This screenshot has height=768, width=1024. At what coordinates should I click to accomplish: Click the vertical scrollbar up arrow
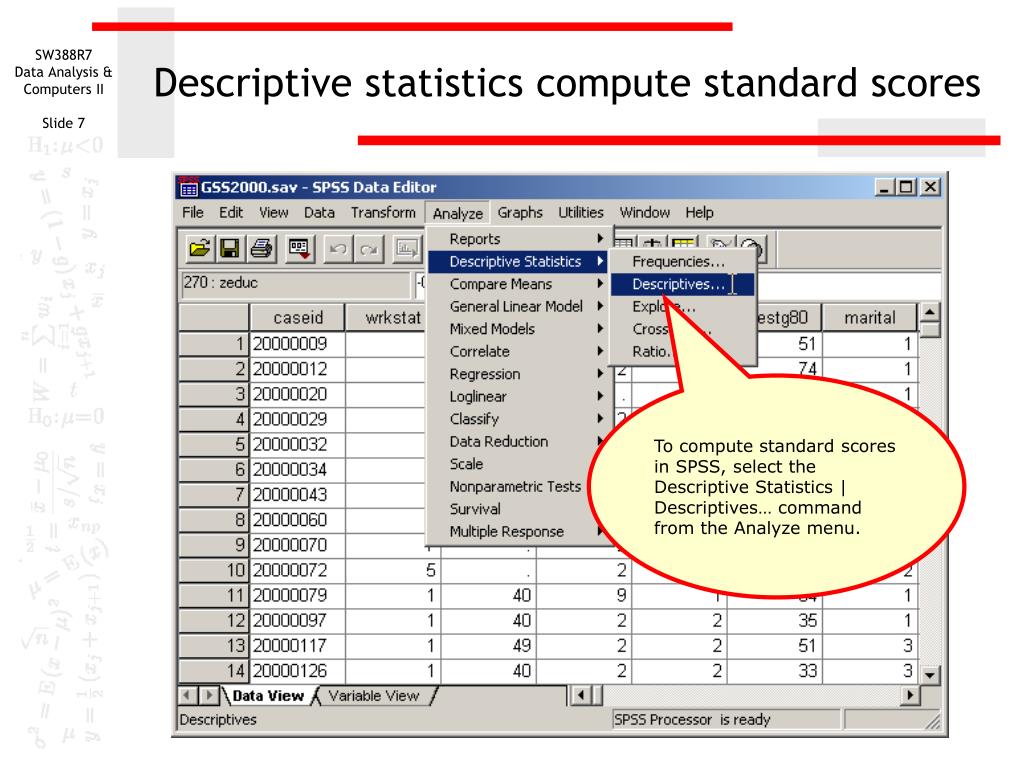pos(930,312)
